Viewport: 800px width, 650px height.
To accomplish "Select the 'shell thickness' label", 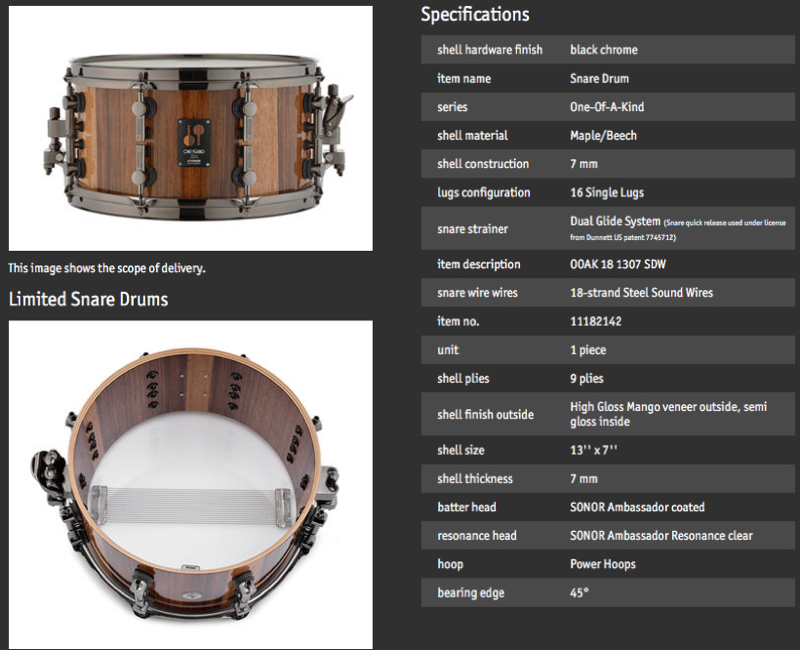I will 475,478.
